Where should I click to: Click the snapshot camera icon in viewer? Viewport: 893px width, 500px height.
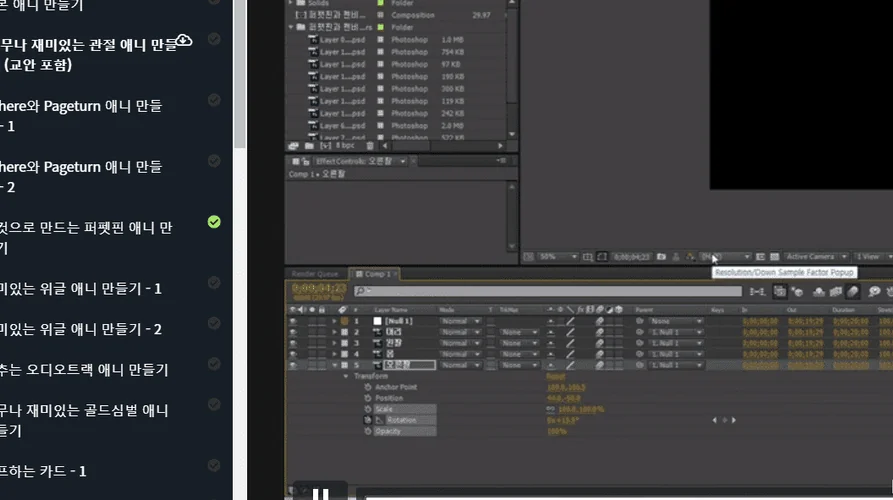tap(662, 257)
